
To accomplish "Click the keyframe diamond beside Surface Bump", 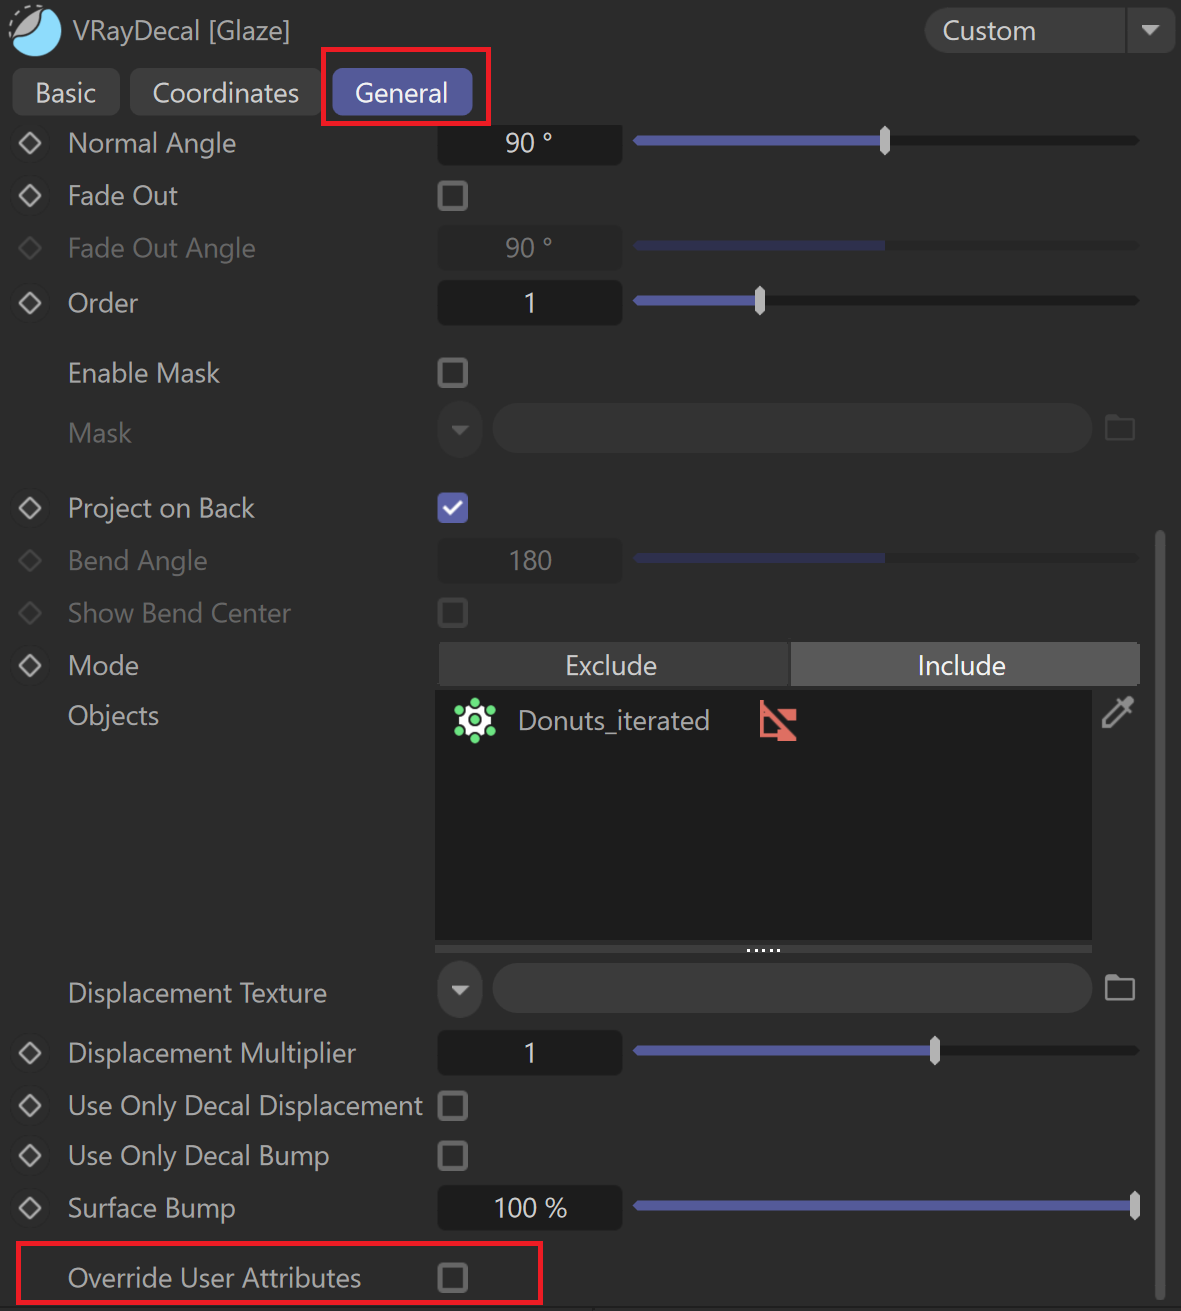I will click(x=30, y=1208).
